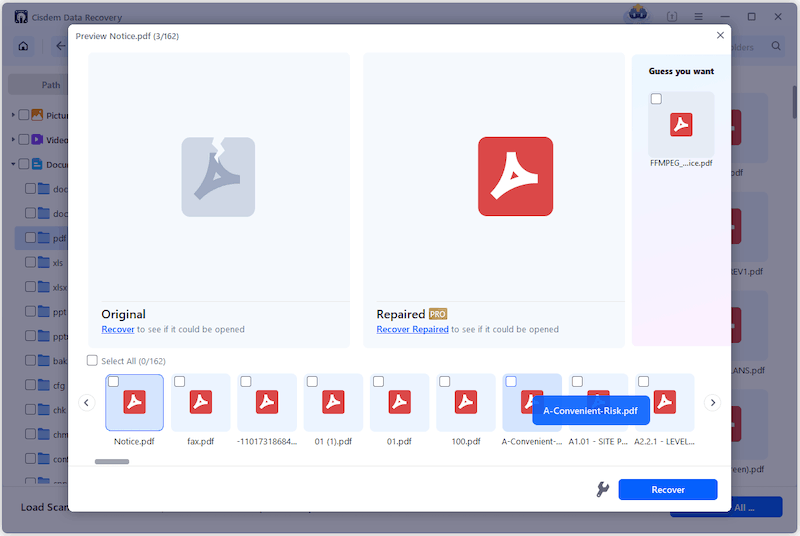Tick the checkbox on 01.pdf thumbnail
The width and height of the screenshot is (800, 536).
point(379,381)
